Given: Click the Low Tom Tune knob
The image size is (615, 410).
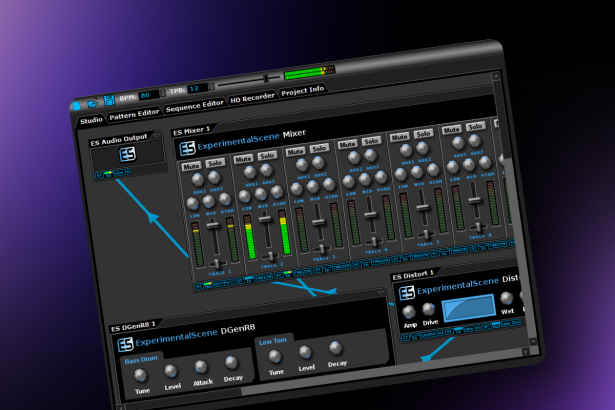Looking at the screenshot, I should 275,357.
